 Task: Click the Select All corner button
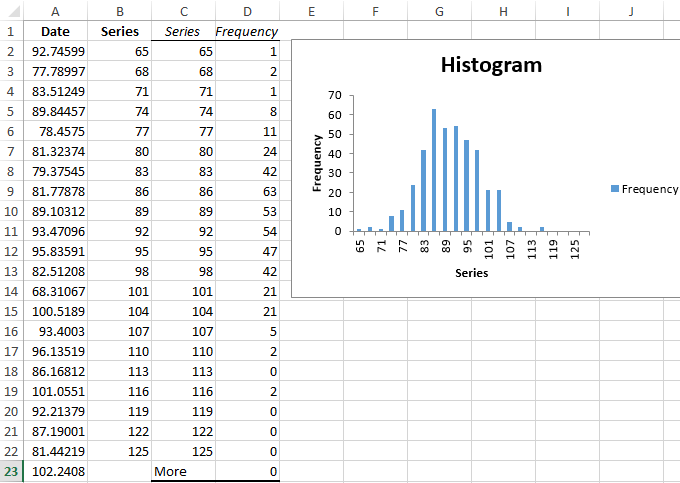pyautogui.click(x=9, y=11)
